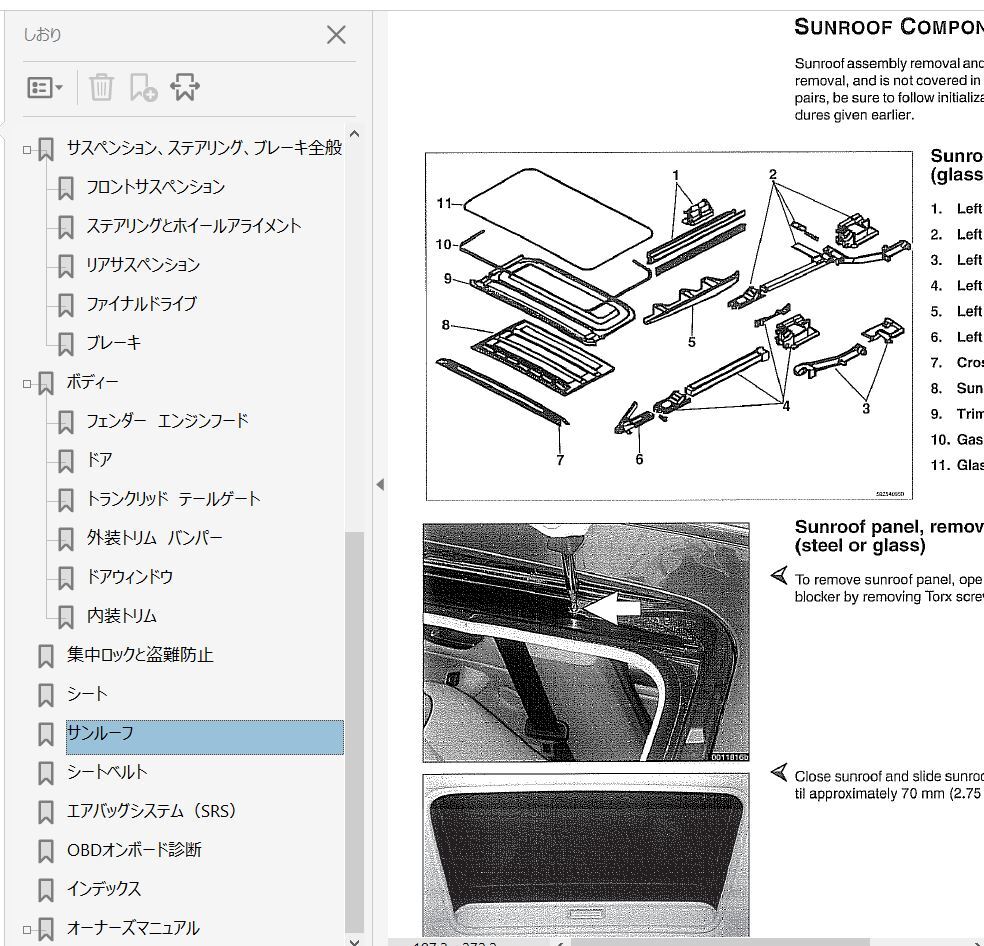Viewport: 984px width, 946px height.
Task: Jump to the ドアウィンドウ bookmark
Action: pyautogui.click(x=129, y=577)
